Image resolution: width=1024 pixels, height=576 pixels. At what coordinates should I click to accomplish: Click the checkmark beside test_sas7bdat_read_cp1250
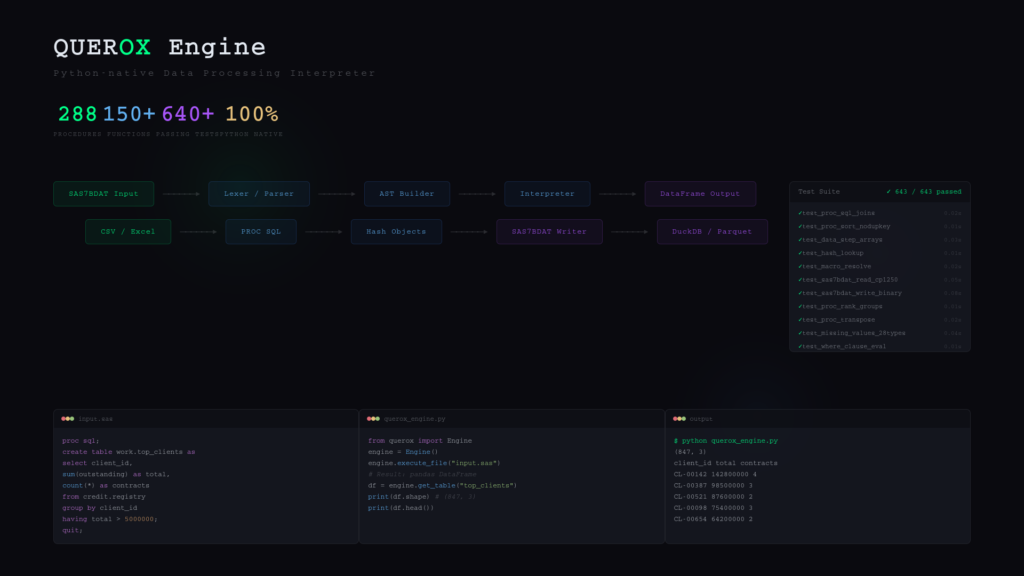[800, 280]
